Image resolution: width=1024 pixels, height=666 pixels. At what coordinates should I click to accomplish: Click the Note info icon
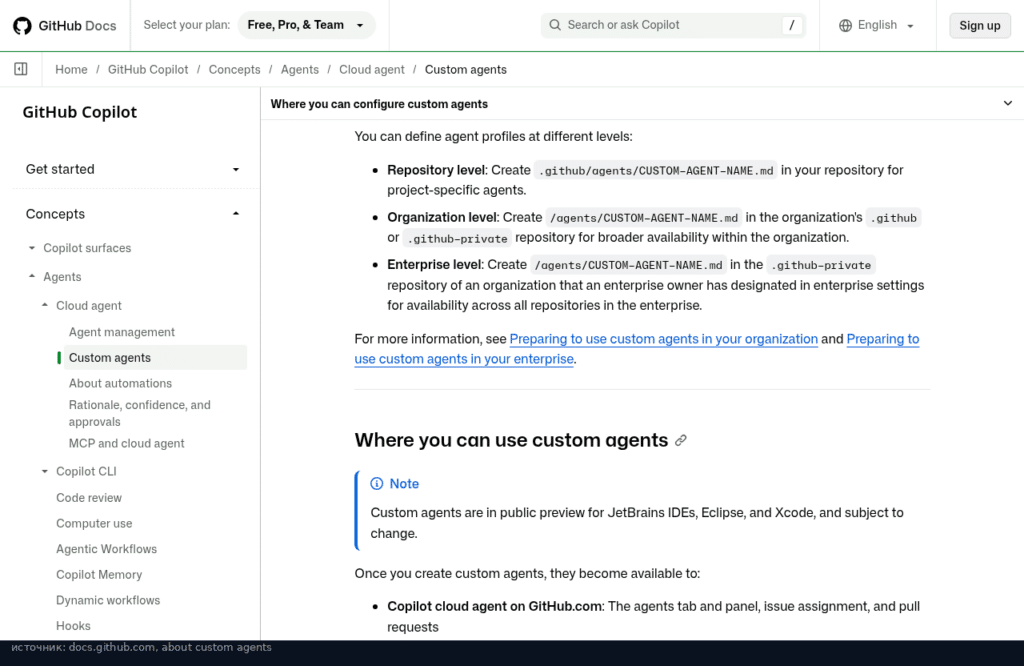coord(377,483)
